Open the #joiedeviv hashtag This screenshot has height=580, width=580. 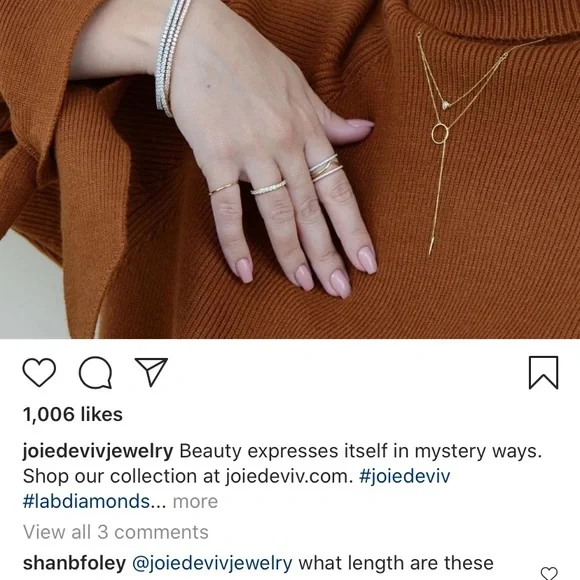405,476
